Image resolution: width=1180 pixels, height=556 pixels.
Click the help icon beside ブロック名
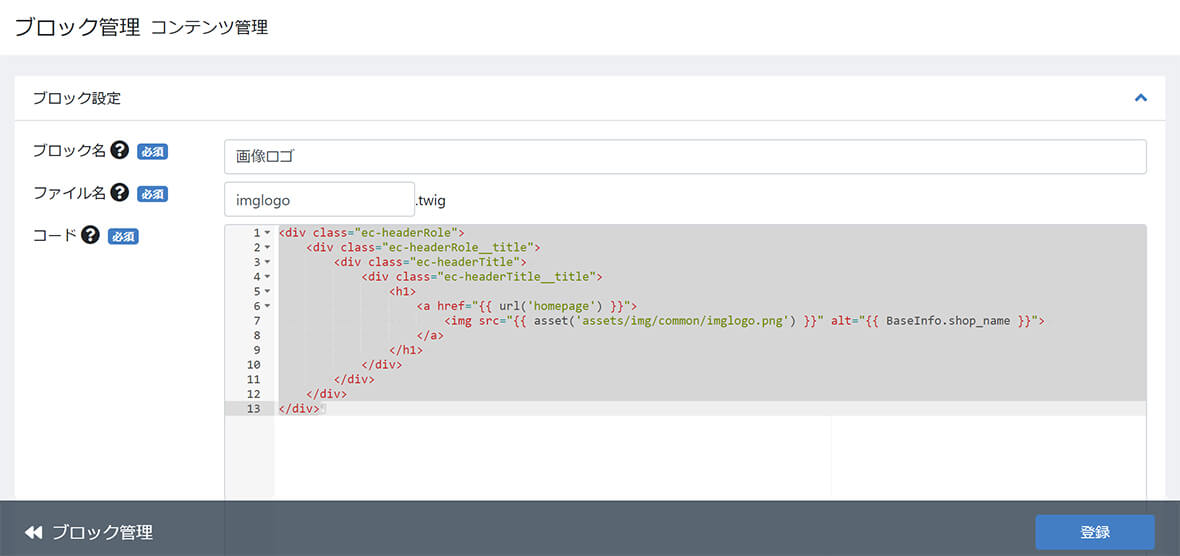tap(120, 151)
